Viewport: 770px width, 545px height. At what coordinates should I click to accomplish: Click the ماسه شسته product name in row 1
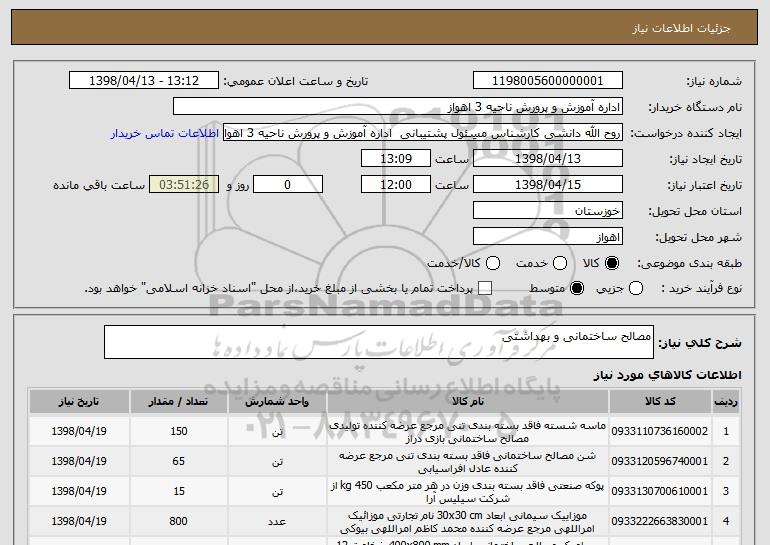[x=468, y=432]
